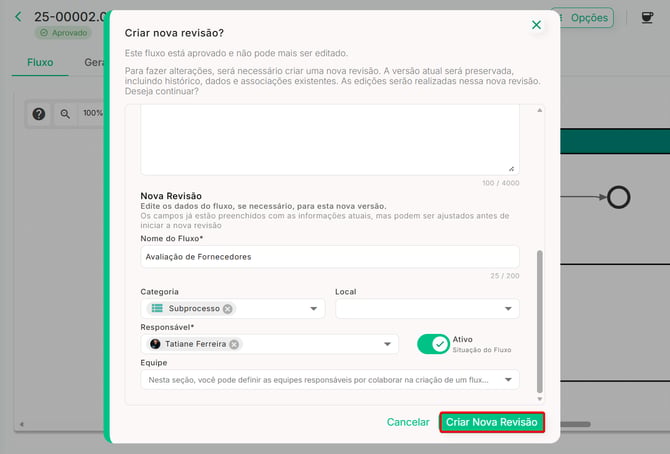
Task: Switch to the Fluxo tab
Action: click(x=40, y=62)
